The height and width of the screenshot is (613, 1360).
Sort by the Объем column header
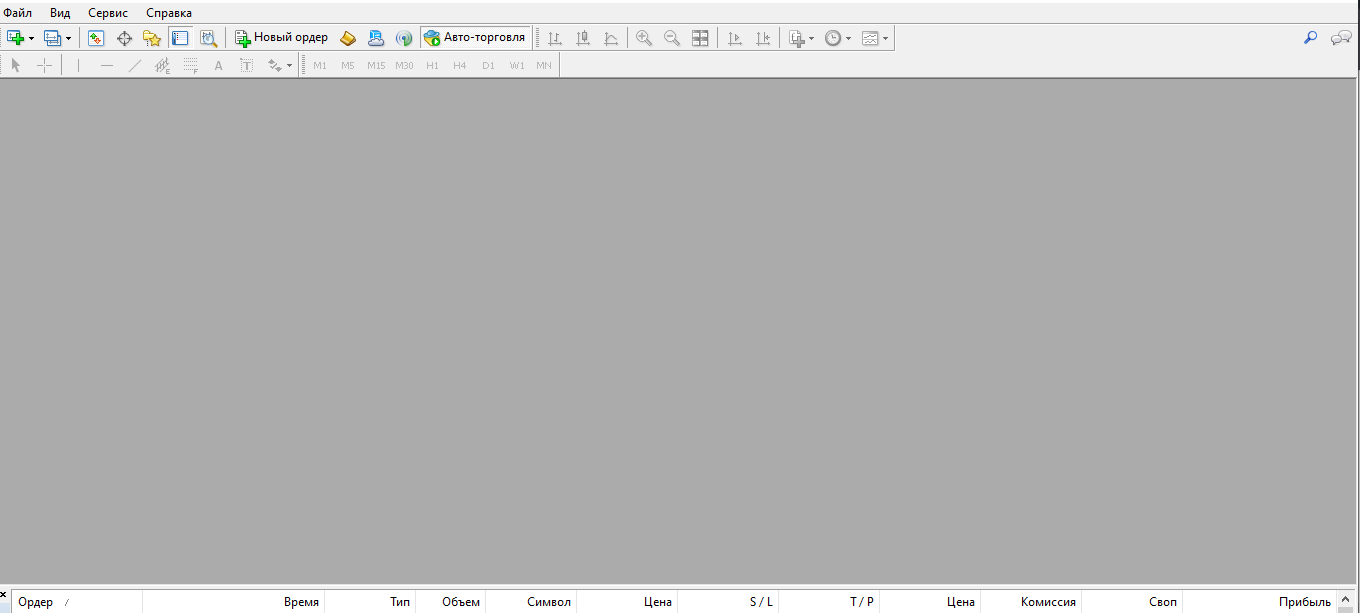point(450,602)
